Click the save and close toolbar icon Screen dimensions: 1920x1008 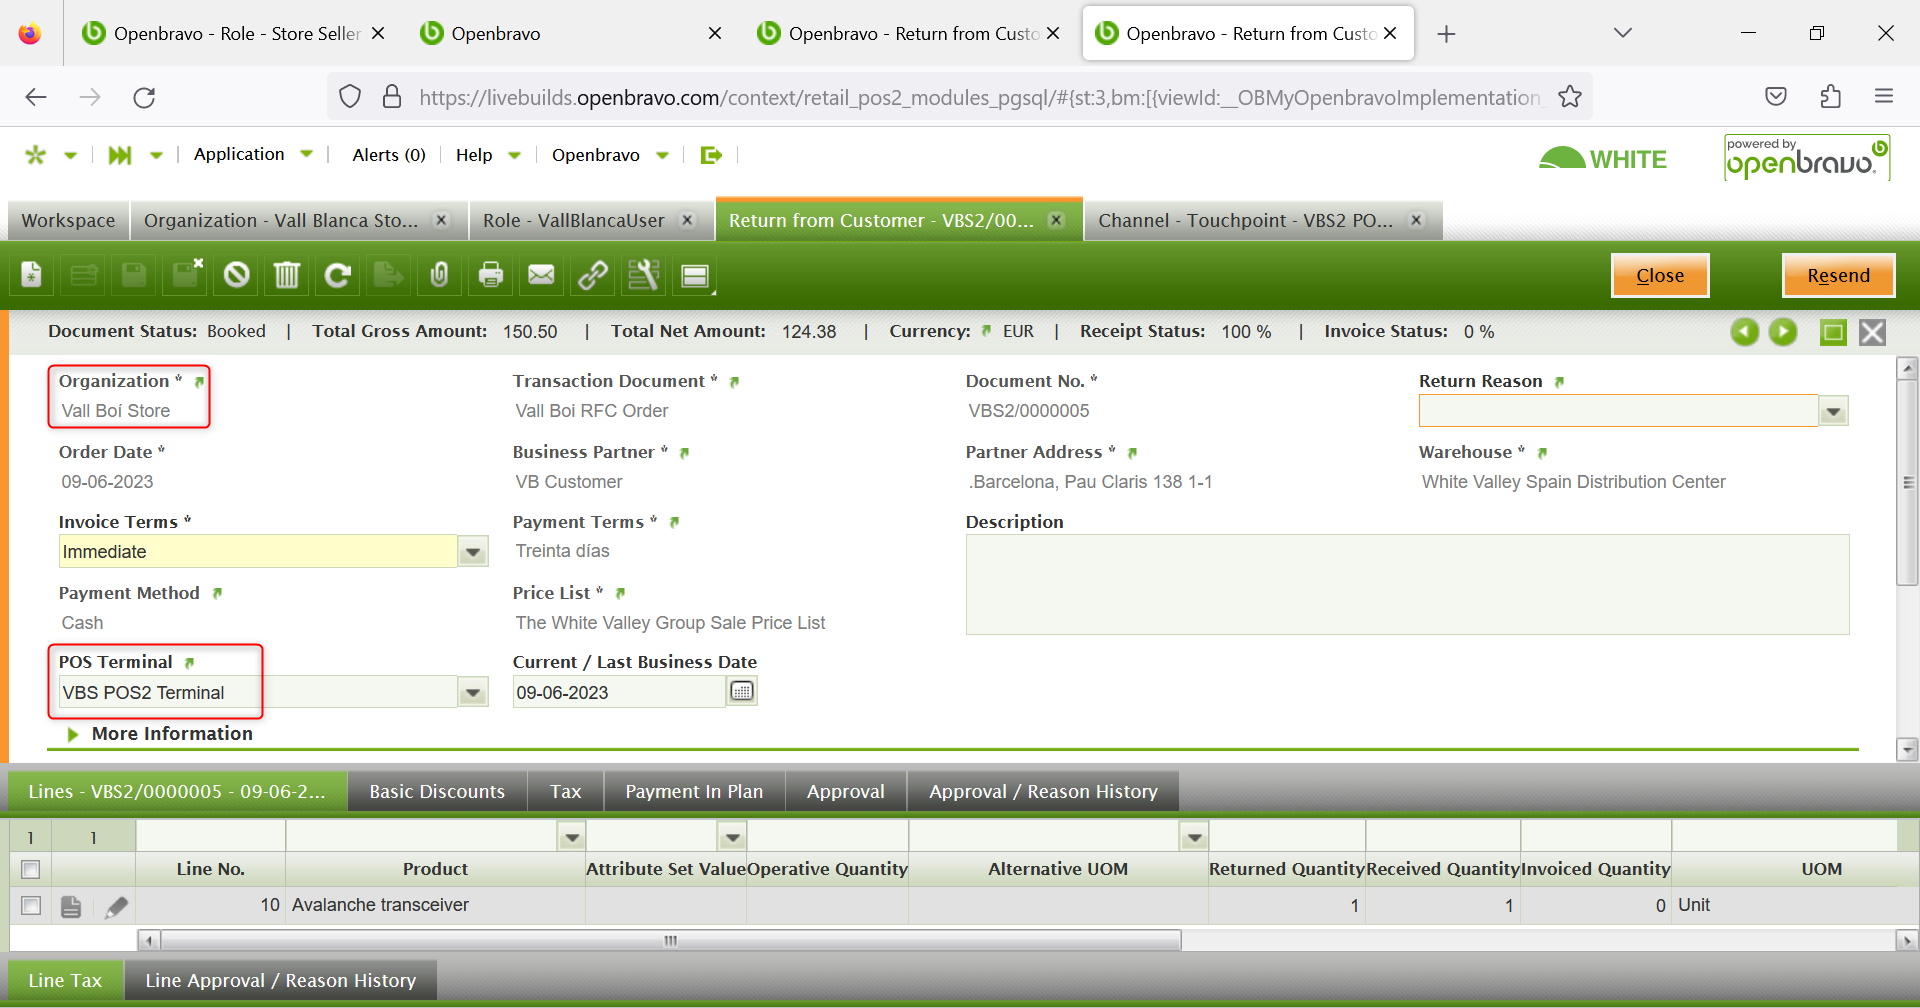pos(185,275)
